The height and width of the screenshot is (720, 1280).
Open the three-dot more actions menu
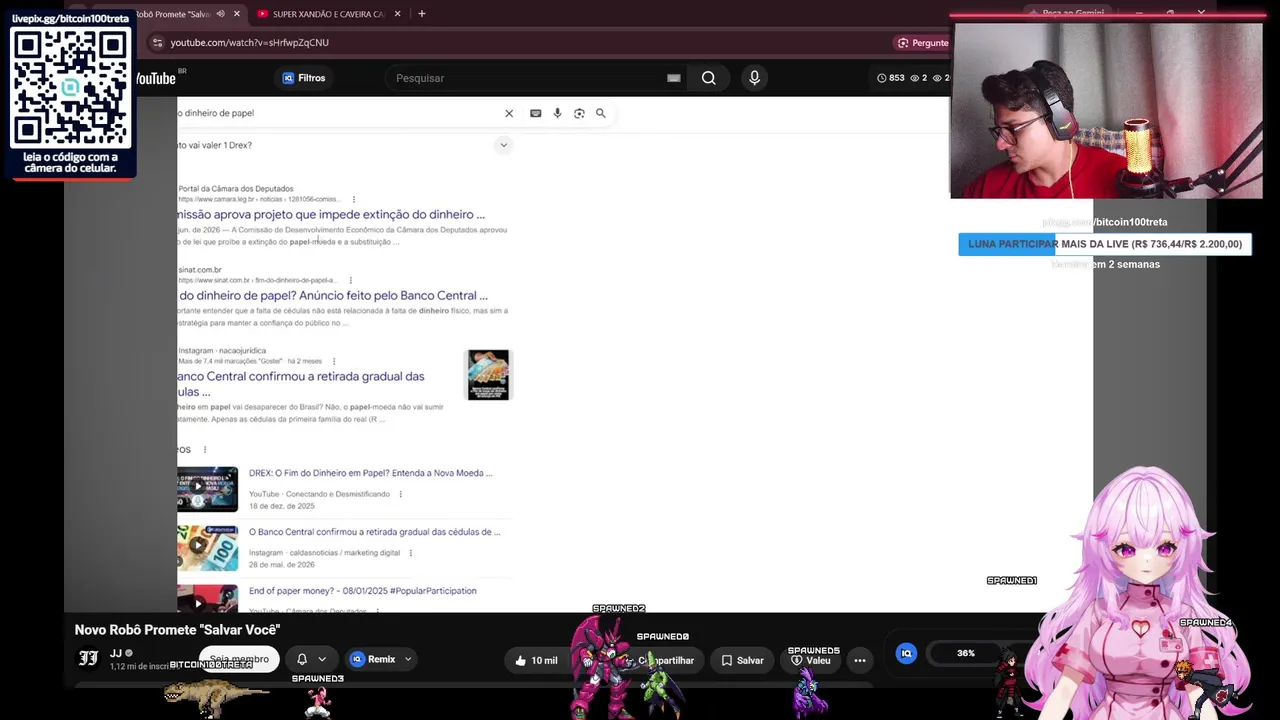pos(860,660)
